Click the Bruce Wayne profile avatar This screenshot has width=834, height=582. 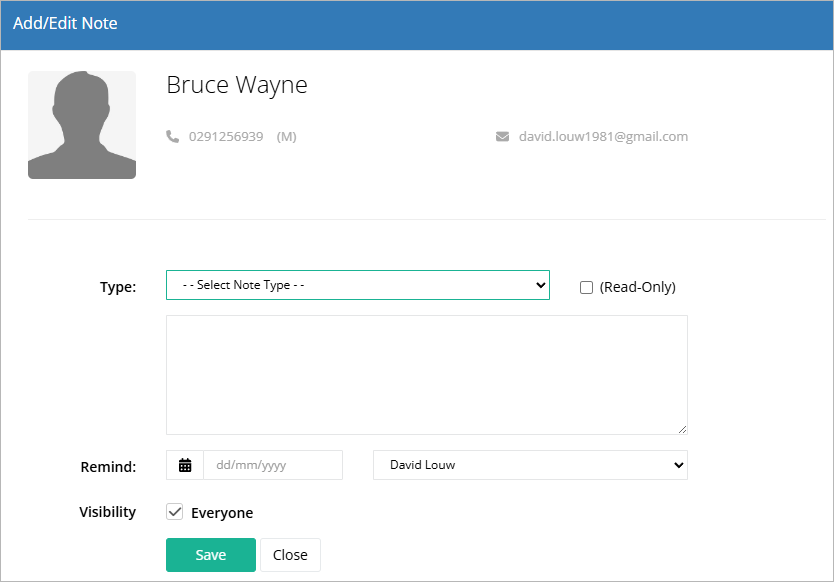tap(82, 125)
